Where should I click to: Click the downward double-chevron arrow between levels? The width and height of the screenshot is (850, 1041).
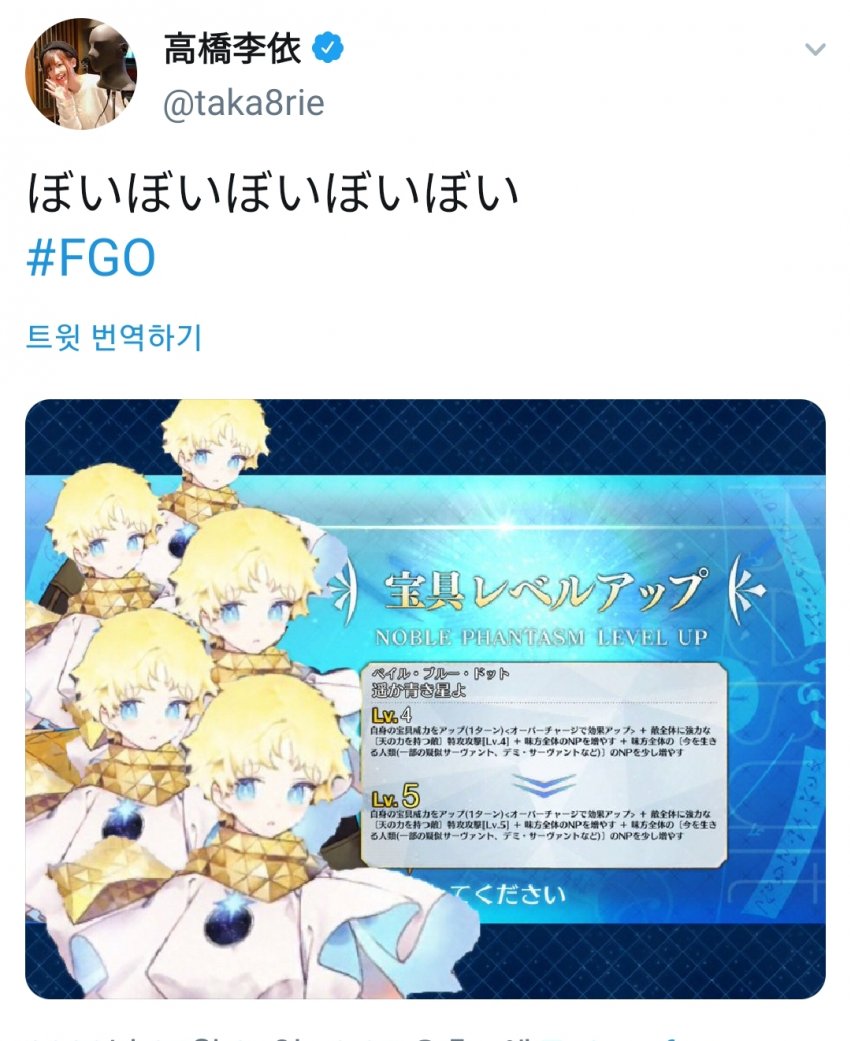543,784
